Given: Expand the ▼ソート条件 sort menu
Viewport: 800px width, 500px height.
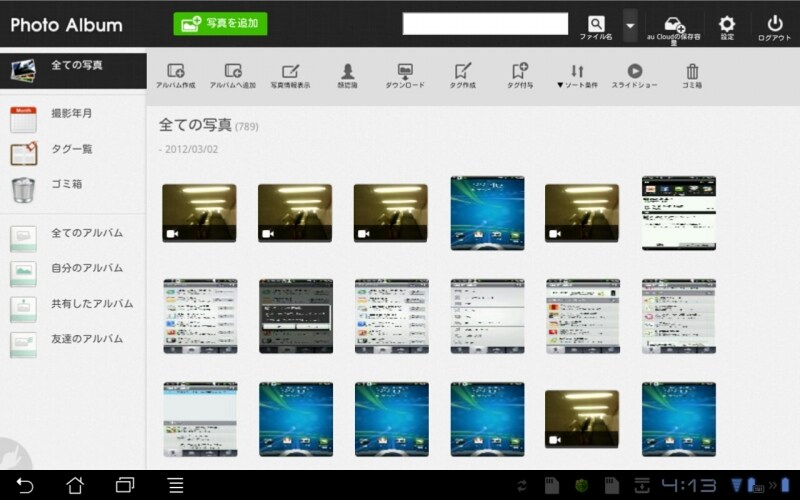Looking at the screenshot, I should (577, 76).
